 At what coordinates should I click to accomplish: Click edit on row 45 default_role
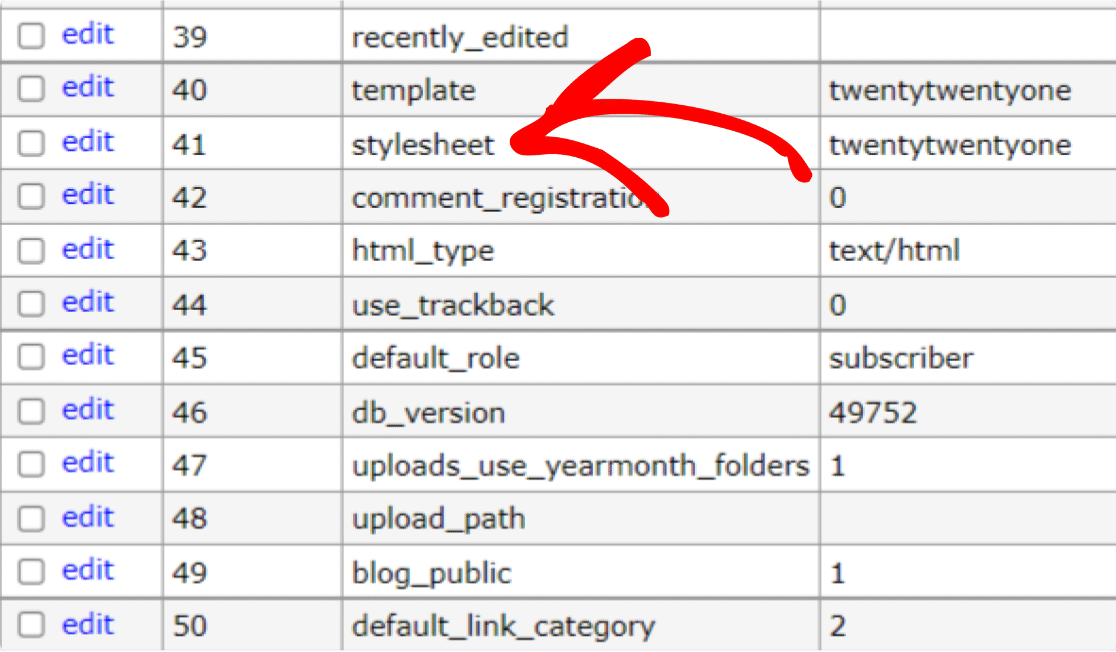pyautogui.click(x=88, y=355)
